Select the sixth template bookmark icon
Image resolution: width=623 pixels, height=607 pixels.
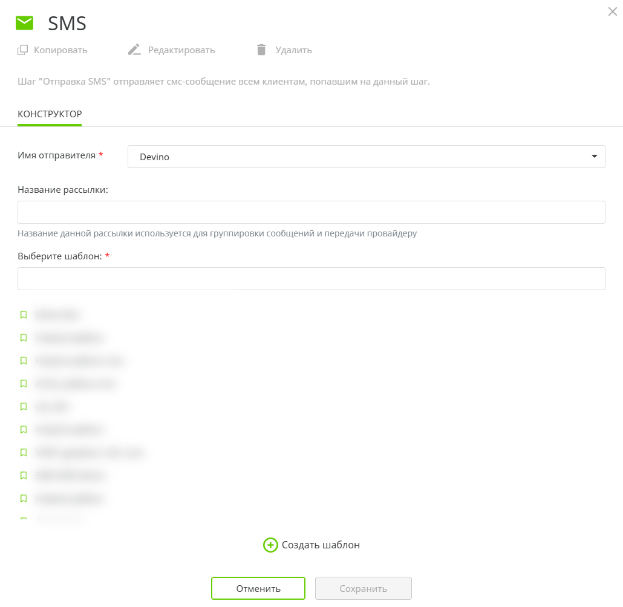[23, 430]
